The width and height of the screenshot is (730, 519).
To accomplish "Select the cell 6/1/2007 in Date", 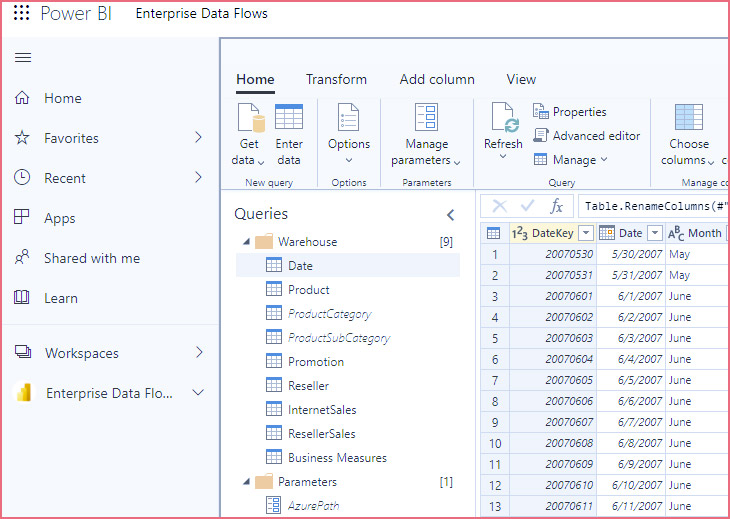I will click(x=631, y=296).
